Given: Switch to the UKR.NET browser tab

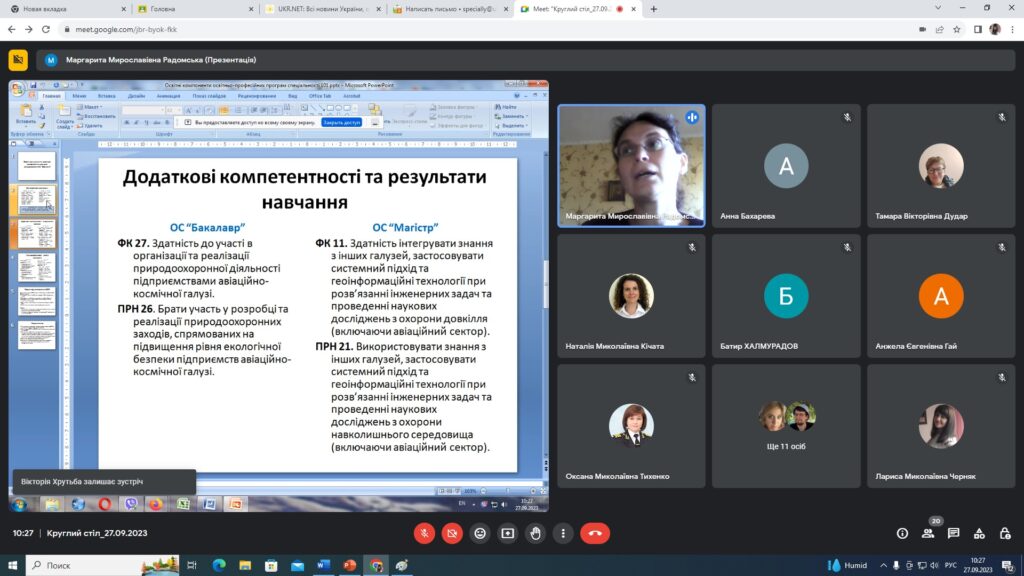Looking at the screenshot, I should (x=318, y=9).
